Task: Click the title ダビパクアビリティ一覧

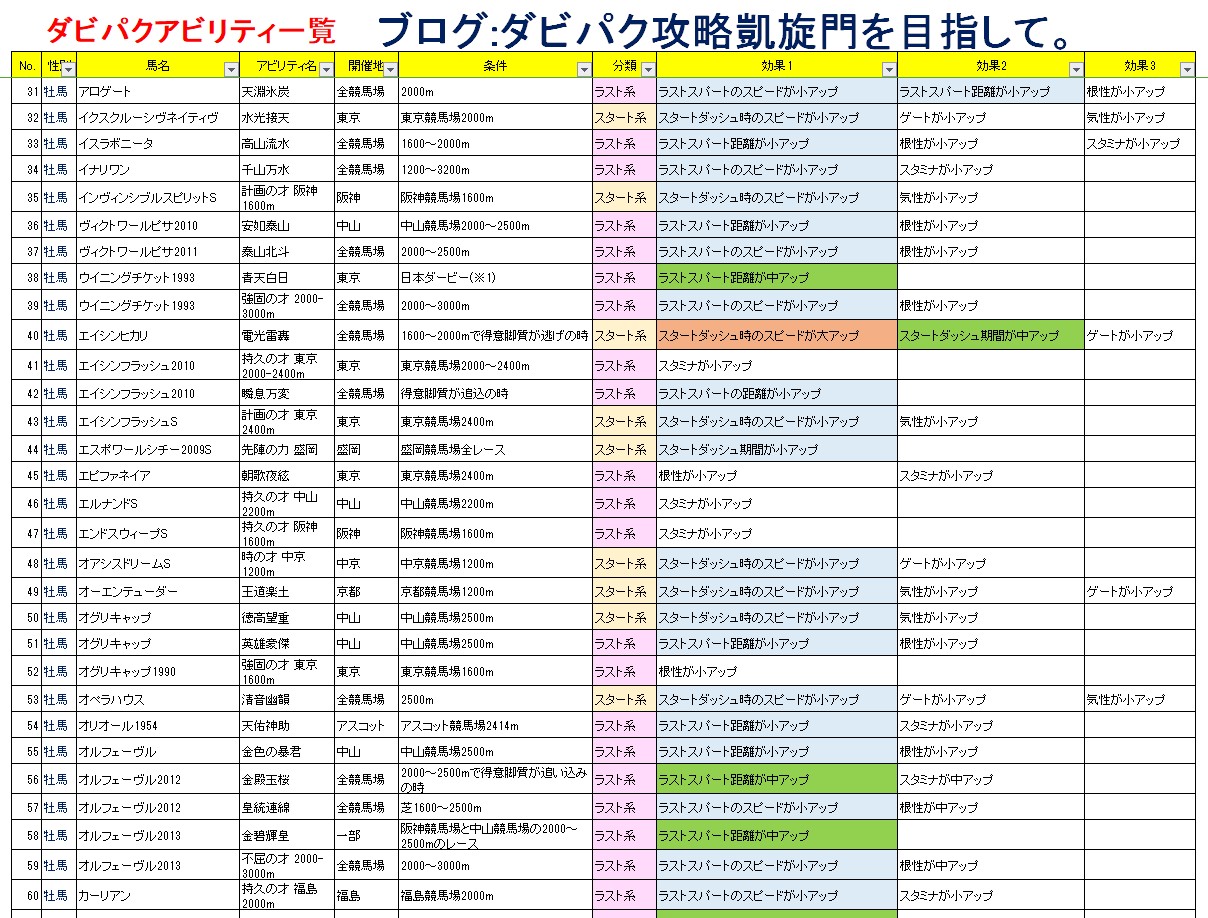Action: pos(190,30)
